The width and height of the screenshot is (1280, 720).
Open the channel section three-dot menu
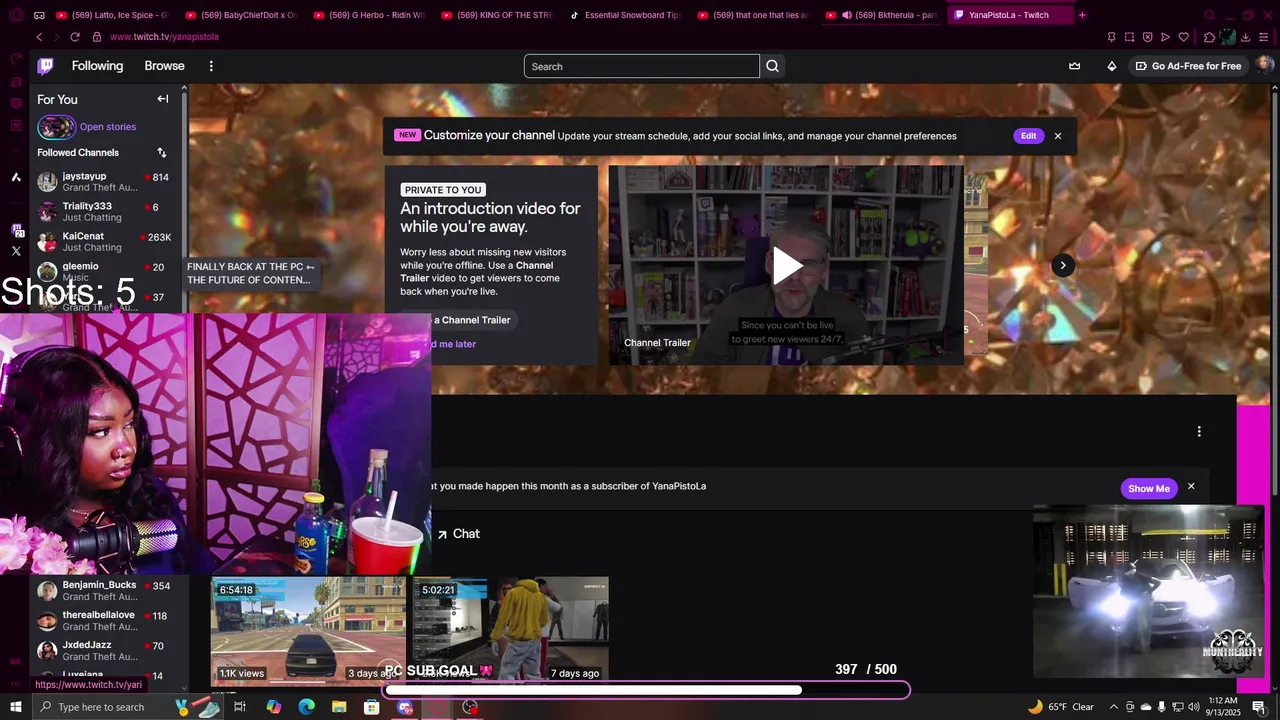[1199, 432]
